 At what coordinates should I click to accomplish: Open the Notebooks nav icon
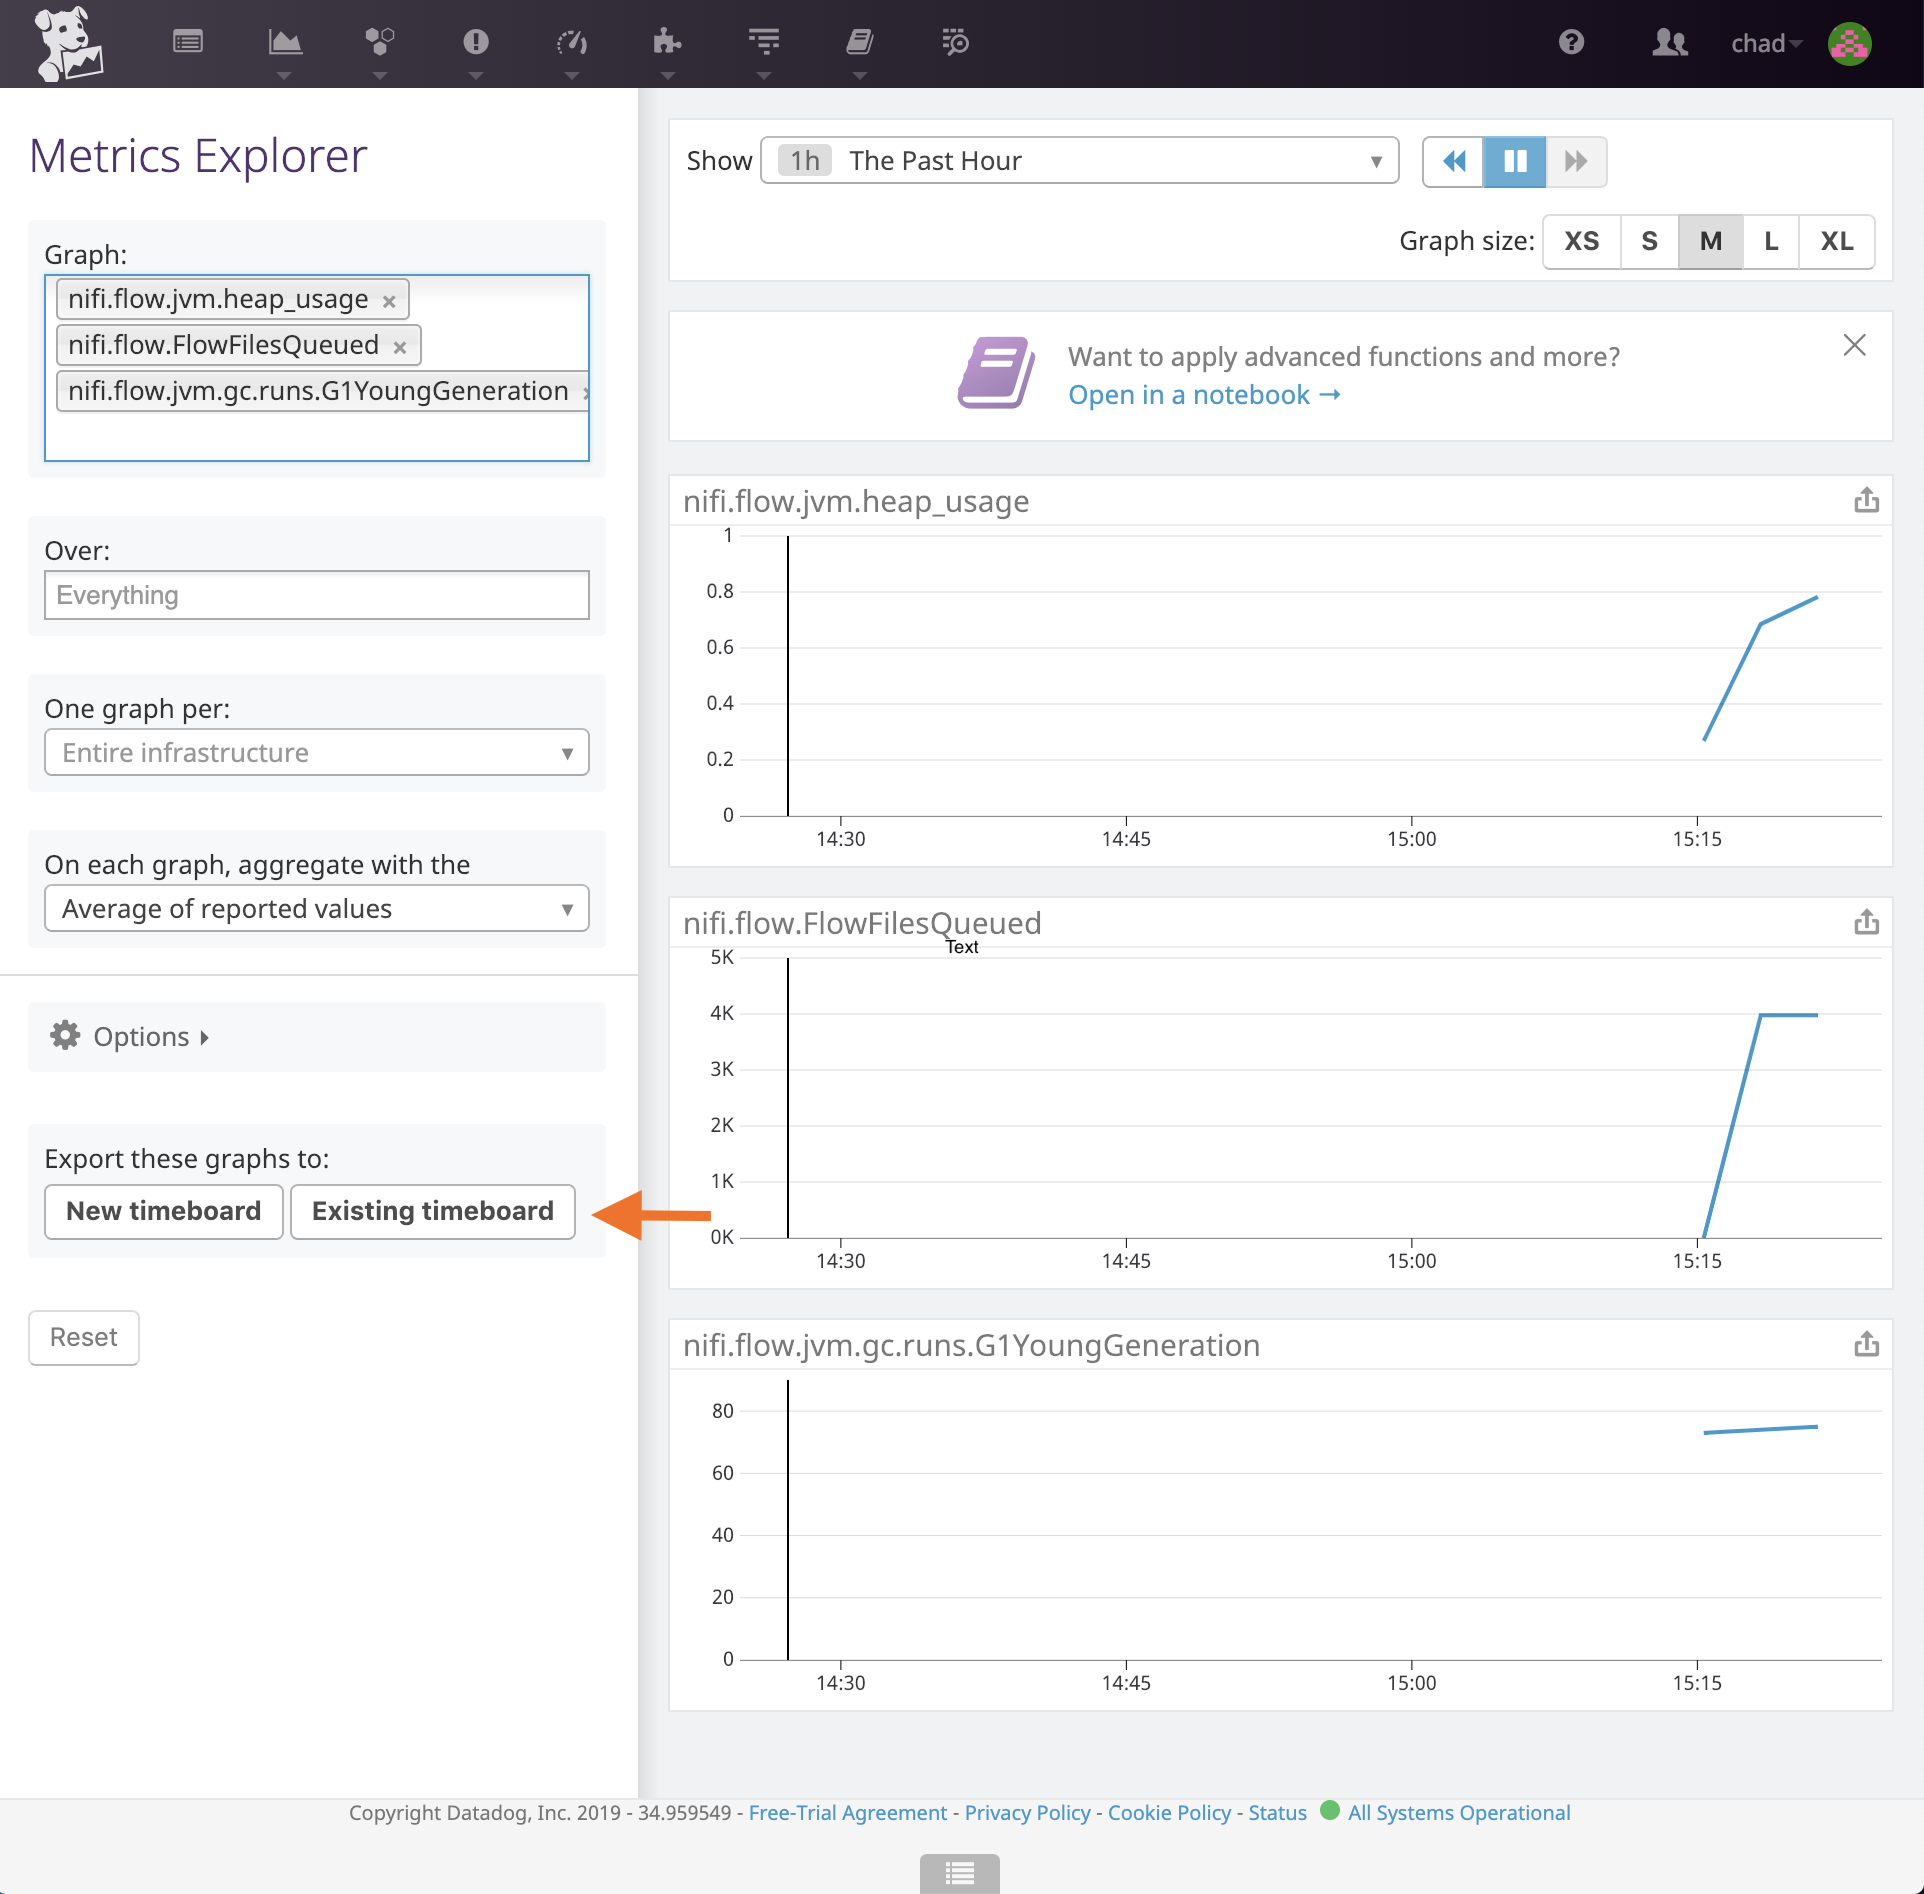click(860, 42)
